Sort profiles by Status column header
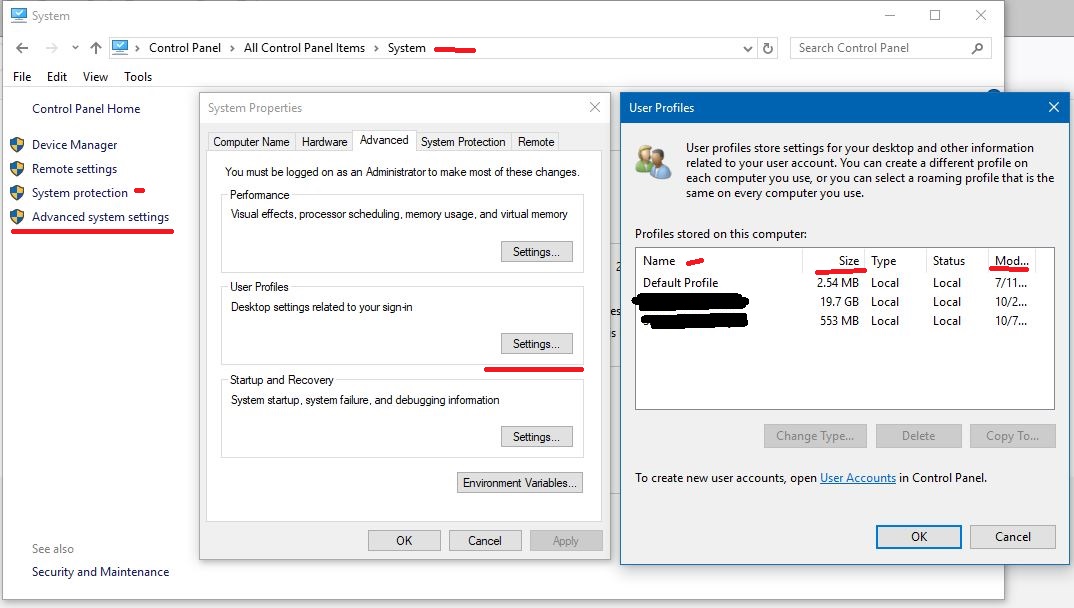This screenshot has height=608, width=1074. 957,261
